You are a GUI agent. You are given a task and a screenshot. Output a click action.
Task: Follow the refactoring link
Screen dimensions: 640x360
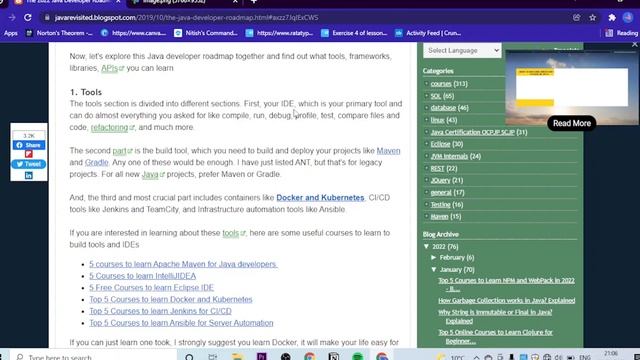112,127
